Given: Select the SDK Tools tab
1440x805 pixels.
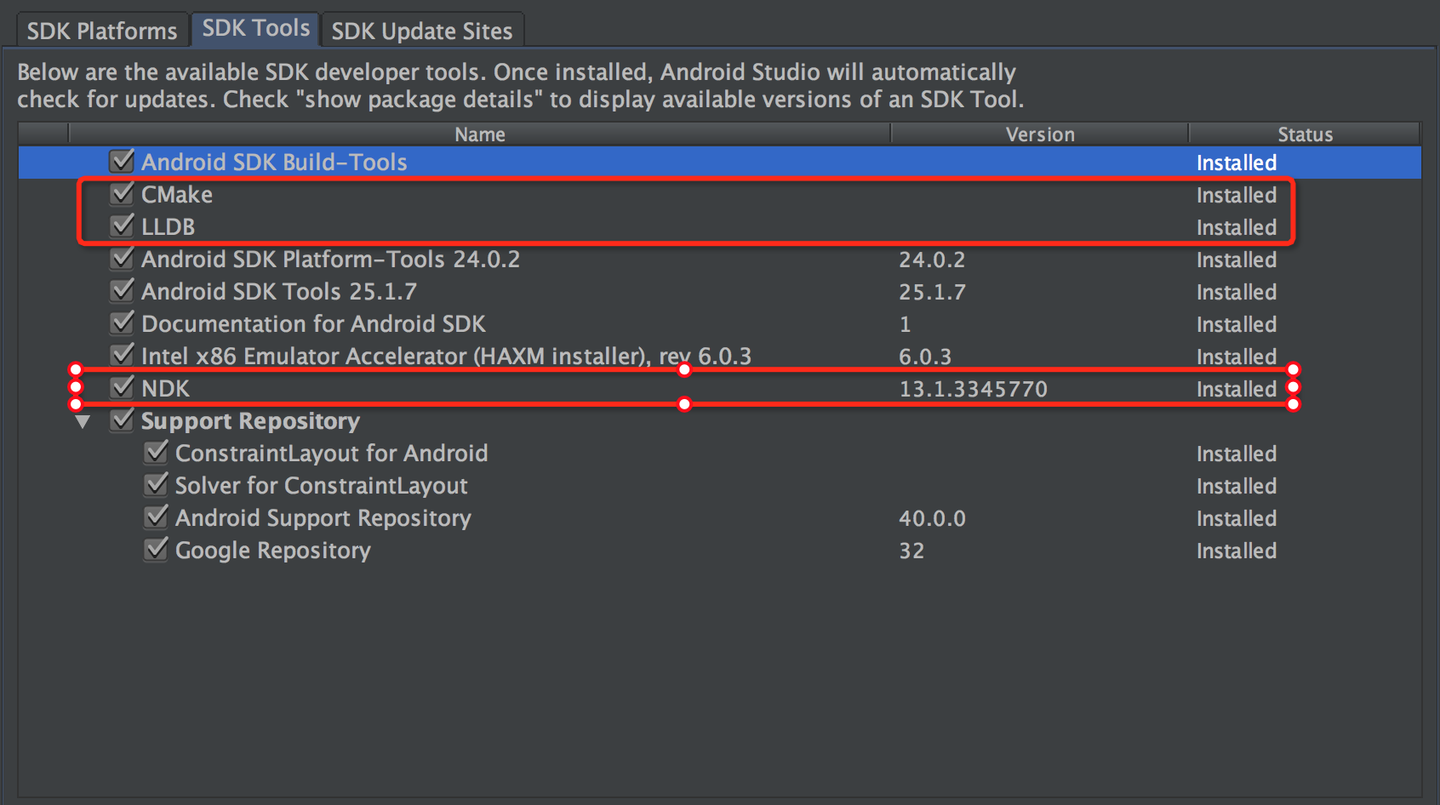Looking at the screenshot, I should pos(255,29).
